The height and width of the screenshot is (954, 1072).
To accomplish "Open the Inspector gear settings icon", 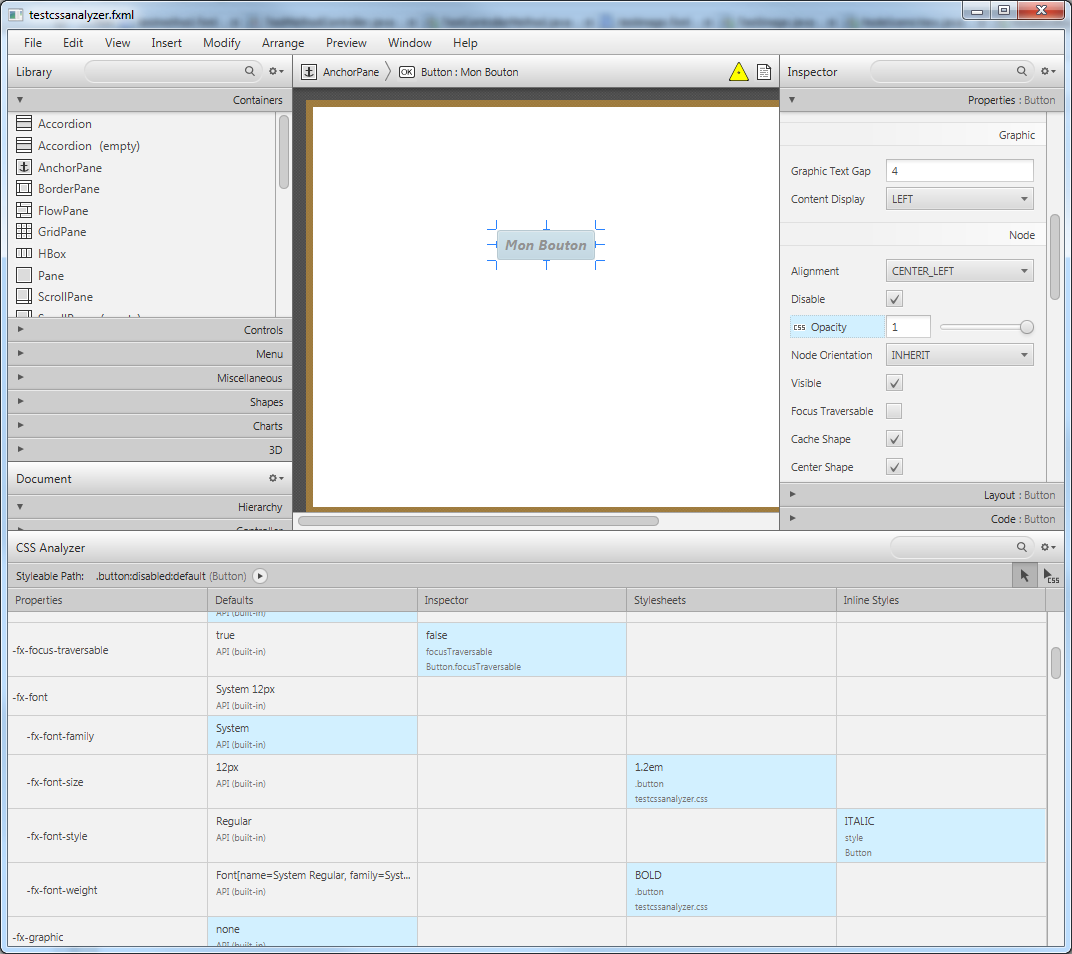I will coord(1047,72).
